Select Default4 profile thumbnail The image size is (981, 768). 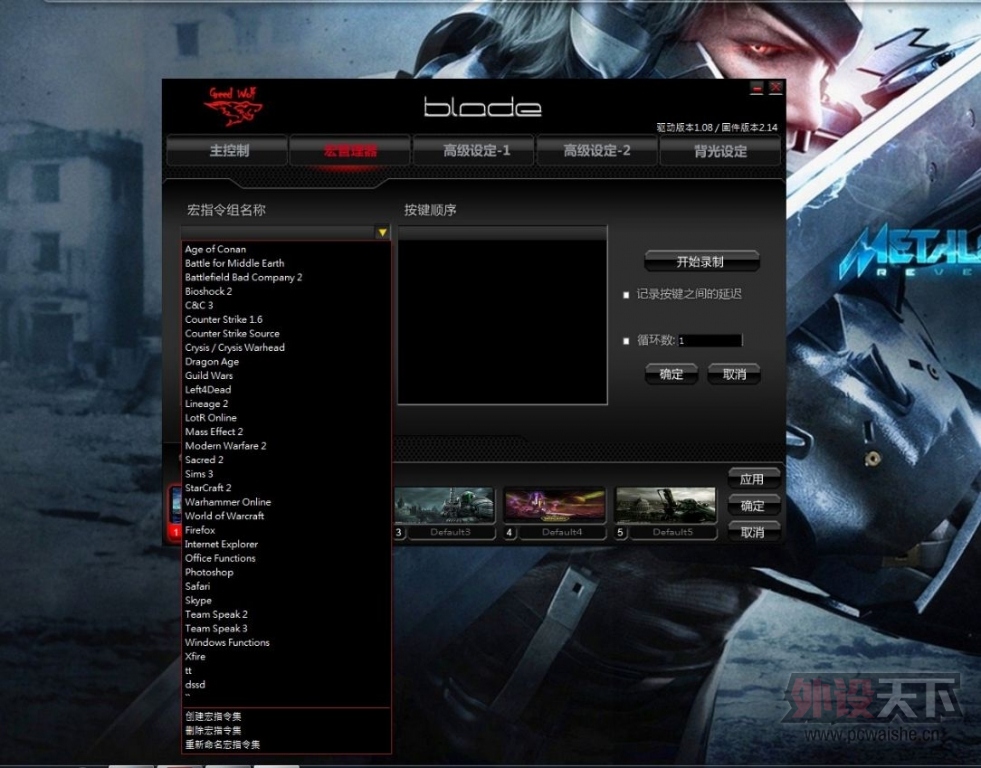555,505
